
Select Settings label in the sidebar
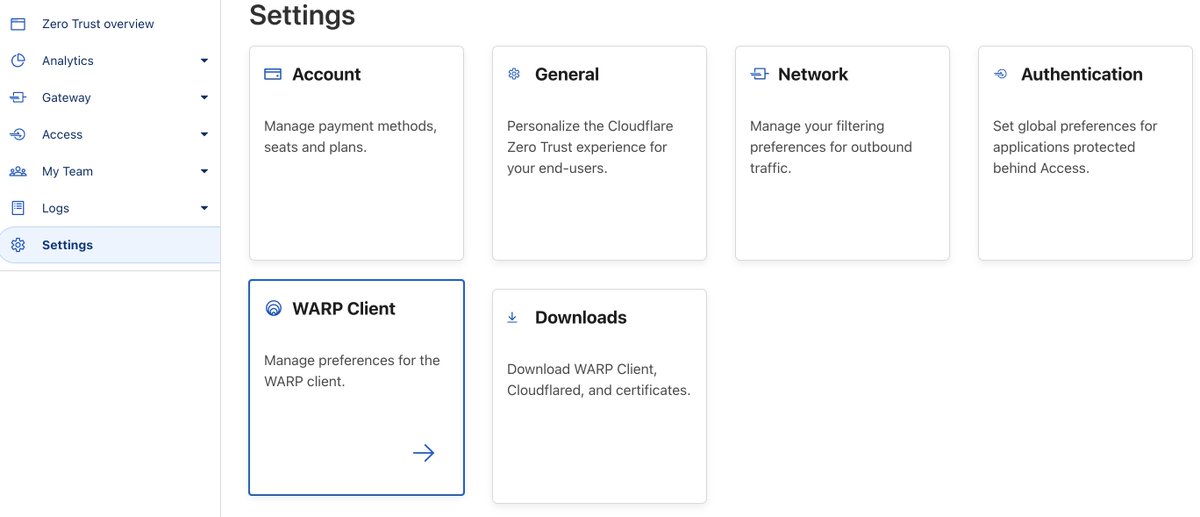coord(67,245)
